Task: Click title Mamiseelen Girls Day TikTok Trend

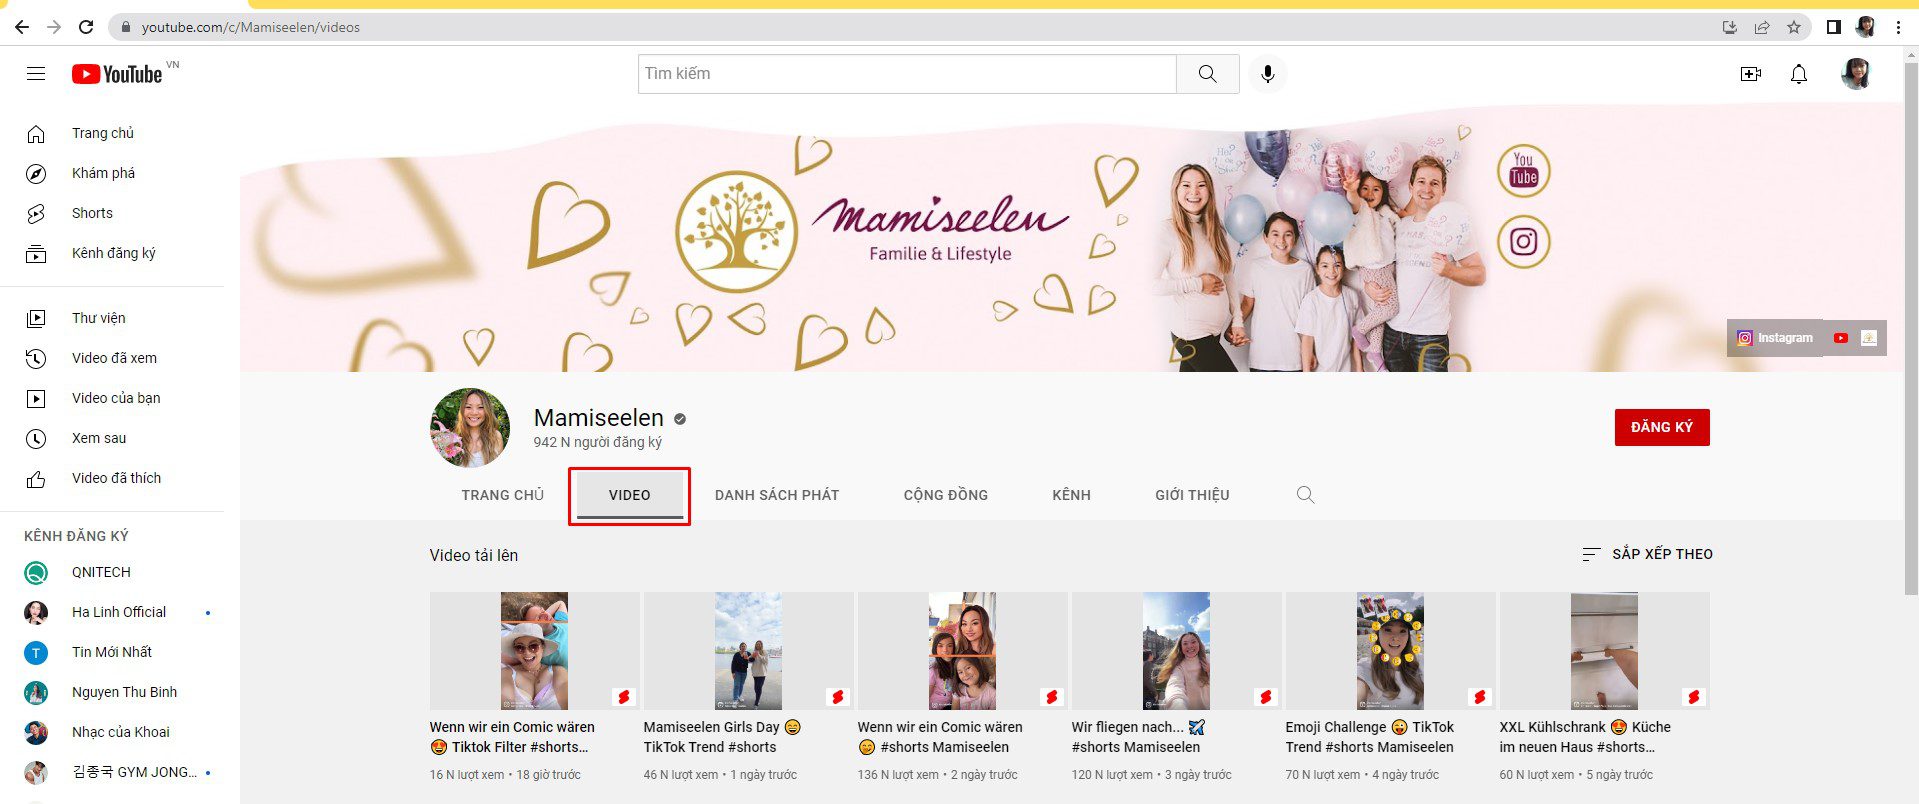Action: (x=723, y=737)
